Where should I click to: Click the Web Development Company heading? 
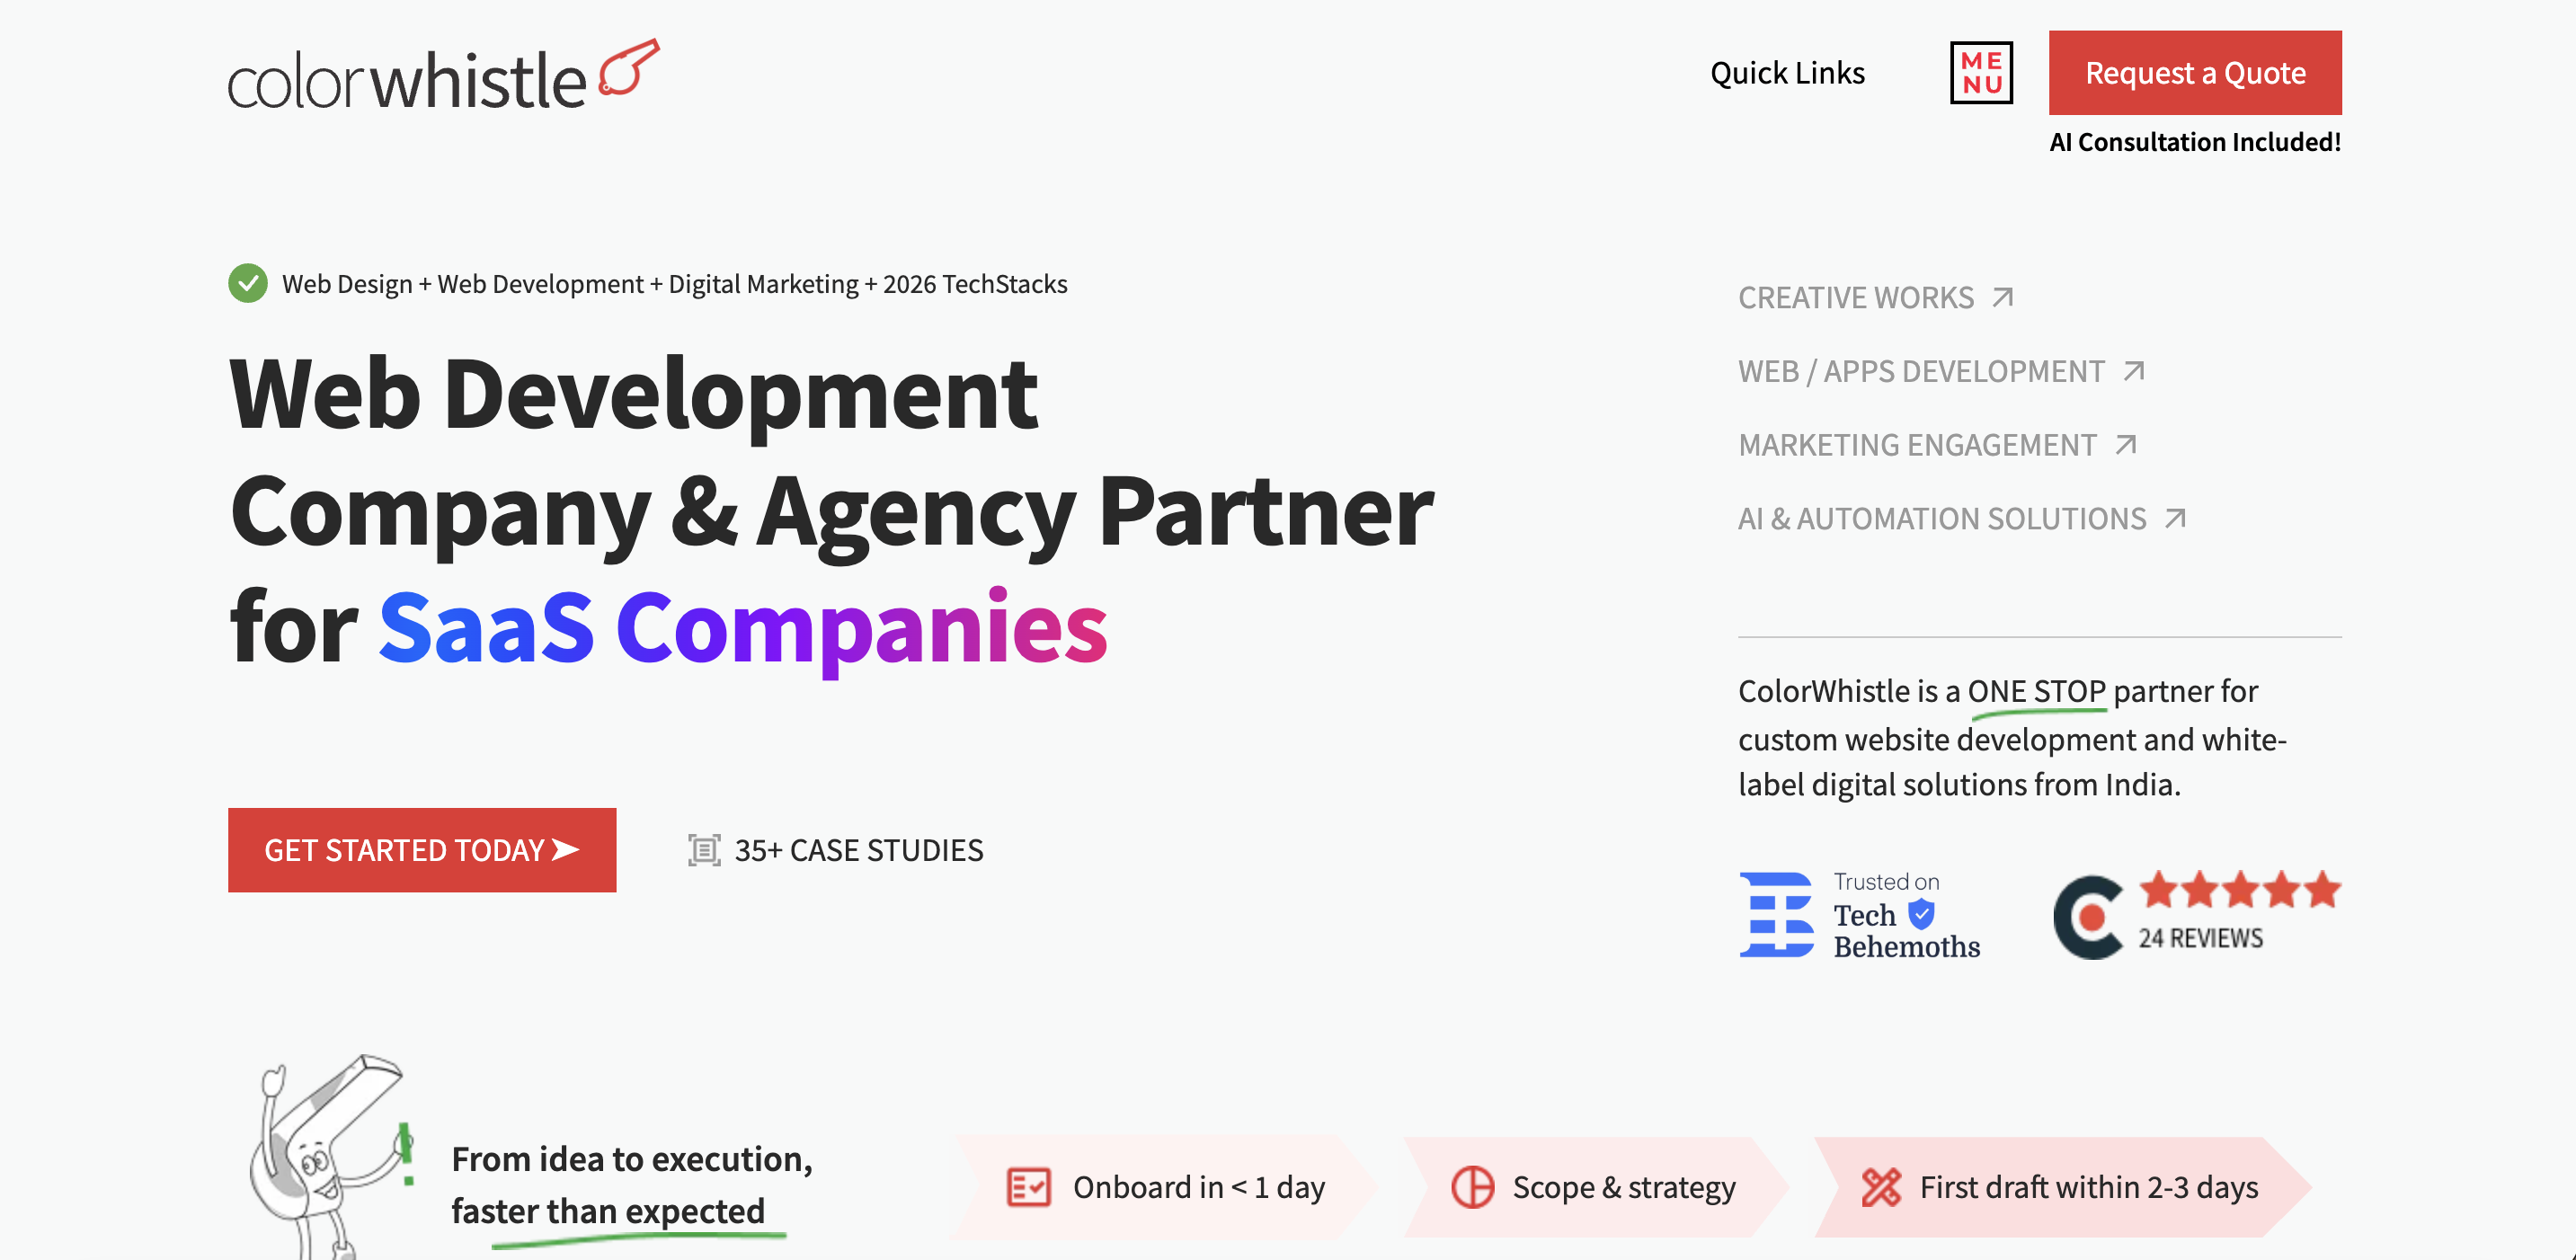(831, 510)
